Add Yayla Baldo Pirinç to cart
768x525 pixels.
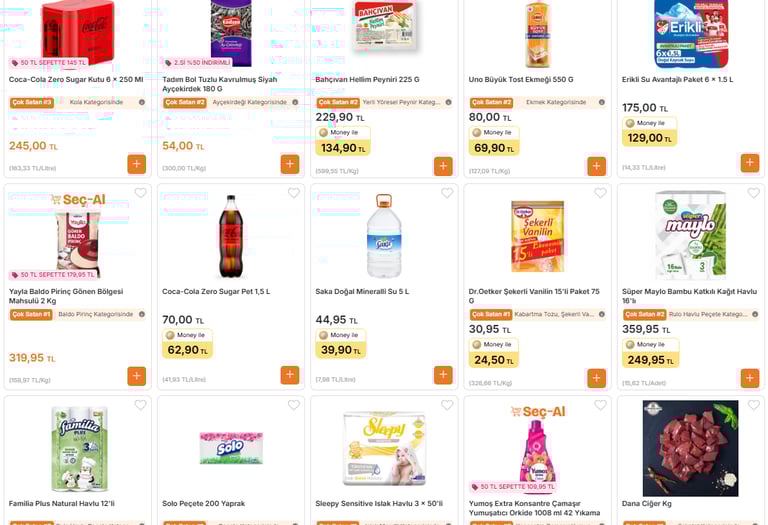(137, 376)
